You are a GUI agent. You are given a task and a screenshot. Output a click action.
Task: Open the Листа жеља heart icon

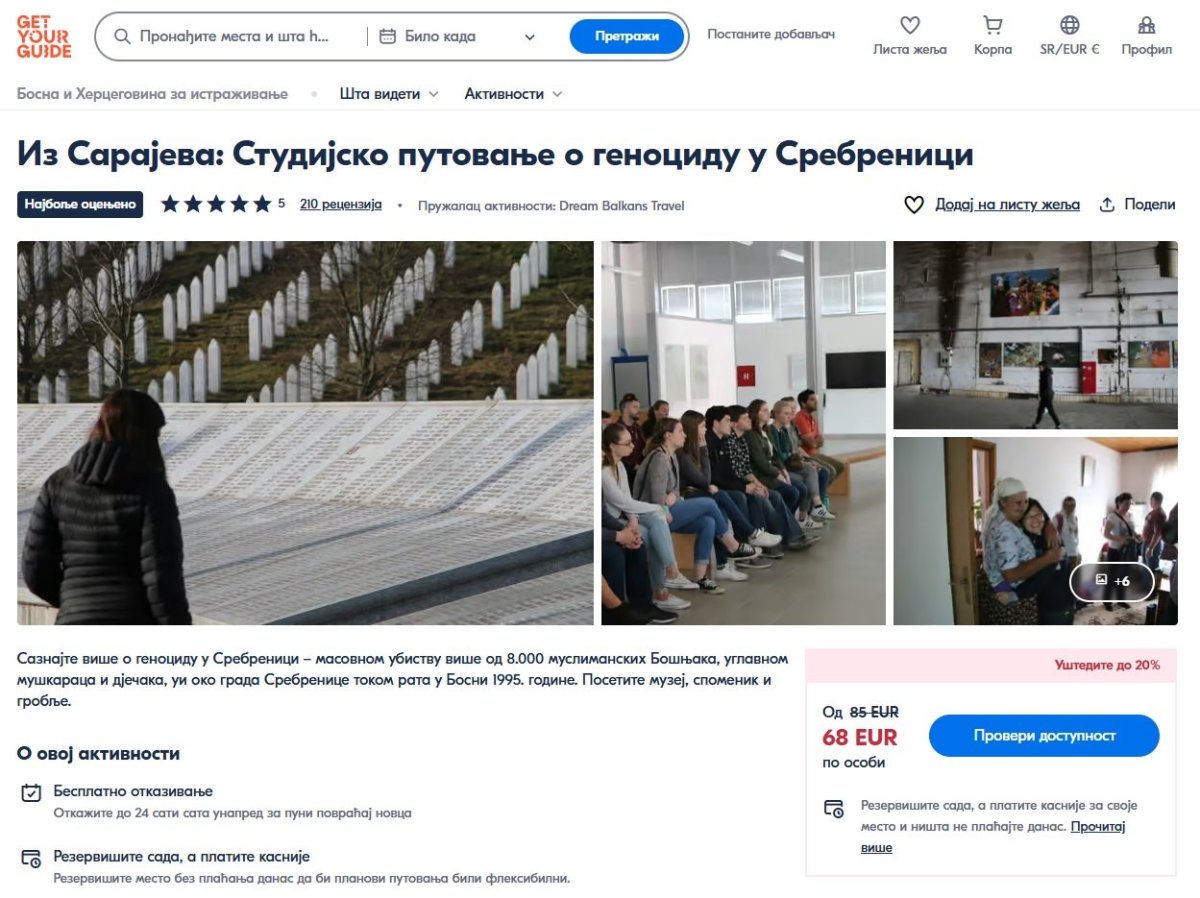[x=909, y=25]
